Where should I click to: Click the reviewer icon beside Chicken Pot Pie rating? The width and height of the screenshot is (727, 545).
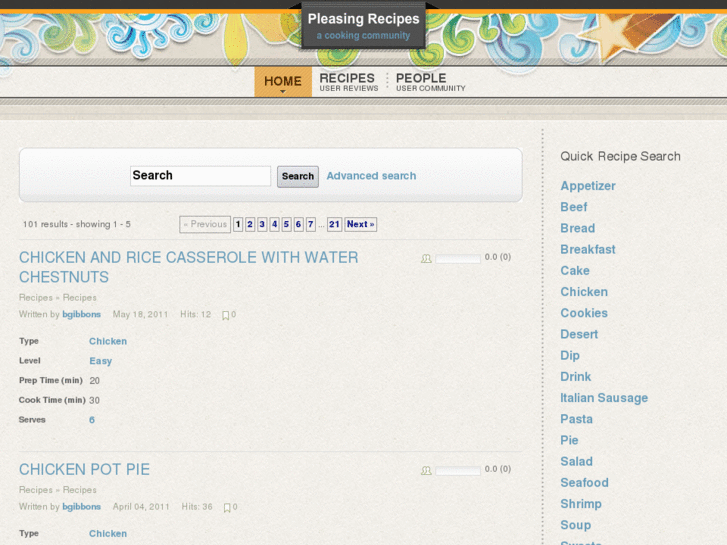426,470
